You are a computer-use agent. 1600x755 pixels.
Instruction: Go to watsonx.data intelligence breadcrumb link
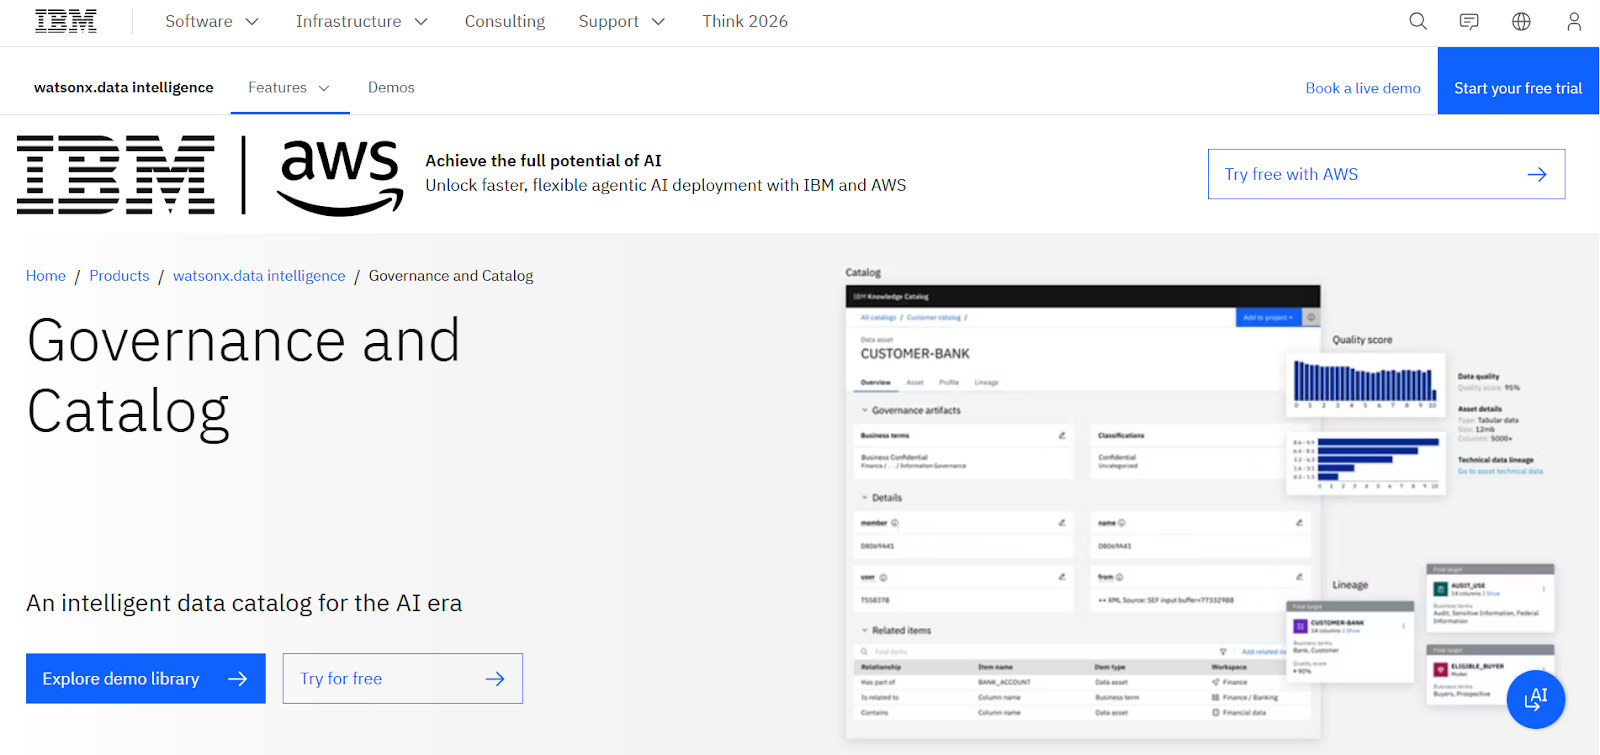[x=259, y=276]
